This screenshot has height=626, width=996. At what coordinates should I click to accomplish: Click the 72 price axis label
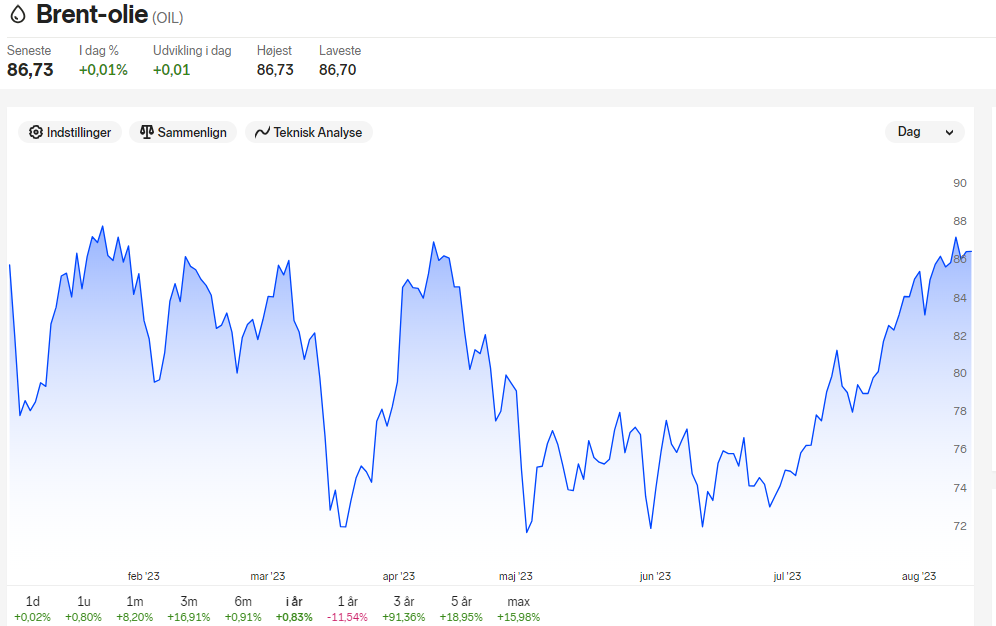[x=960, y=526]
